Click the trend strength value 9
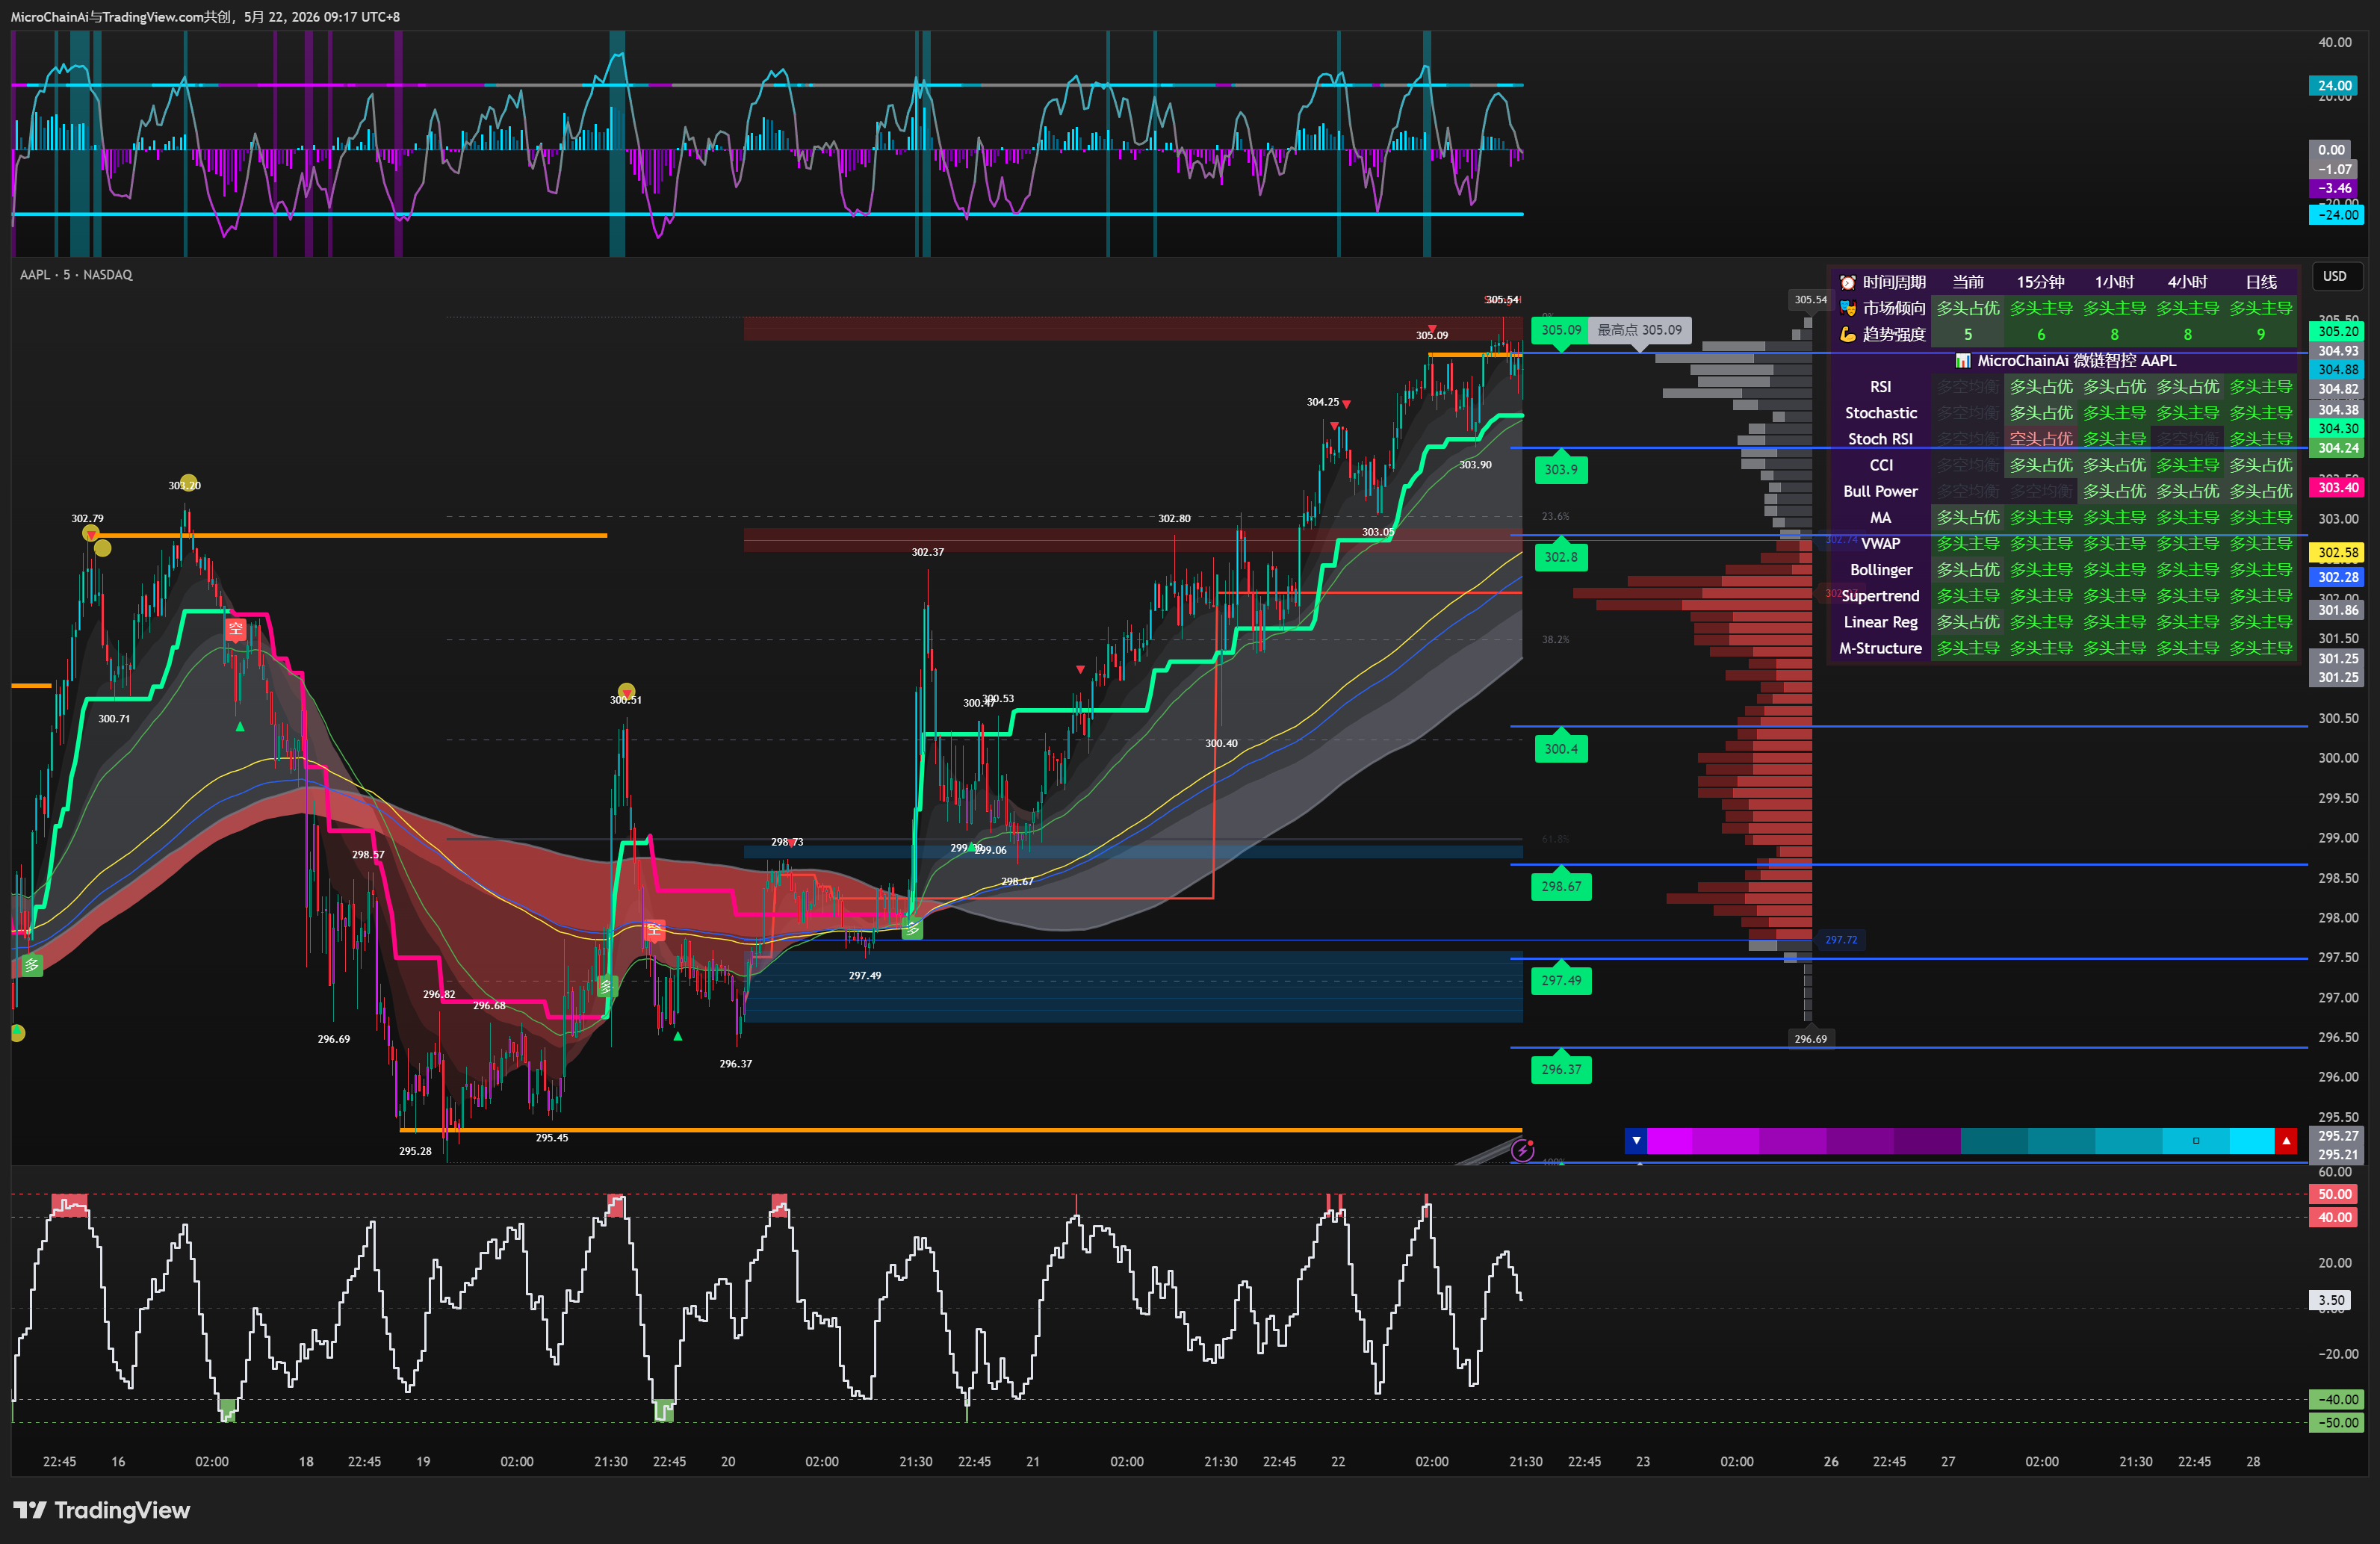The height and width of the screenshot is (1544, 2380). pyautogui.click(x=2261, y=334)
